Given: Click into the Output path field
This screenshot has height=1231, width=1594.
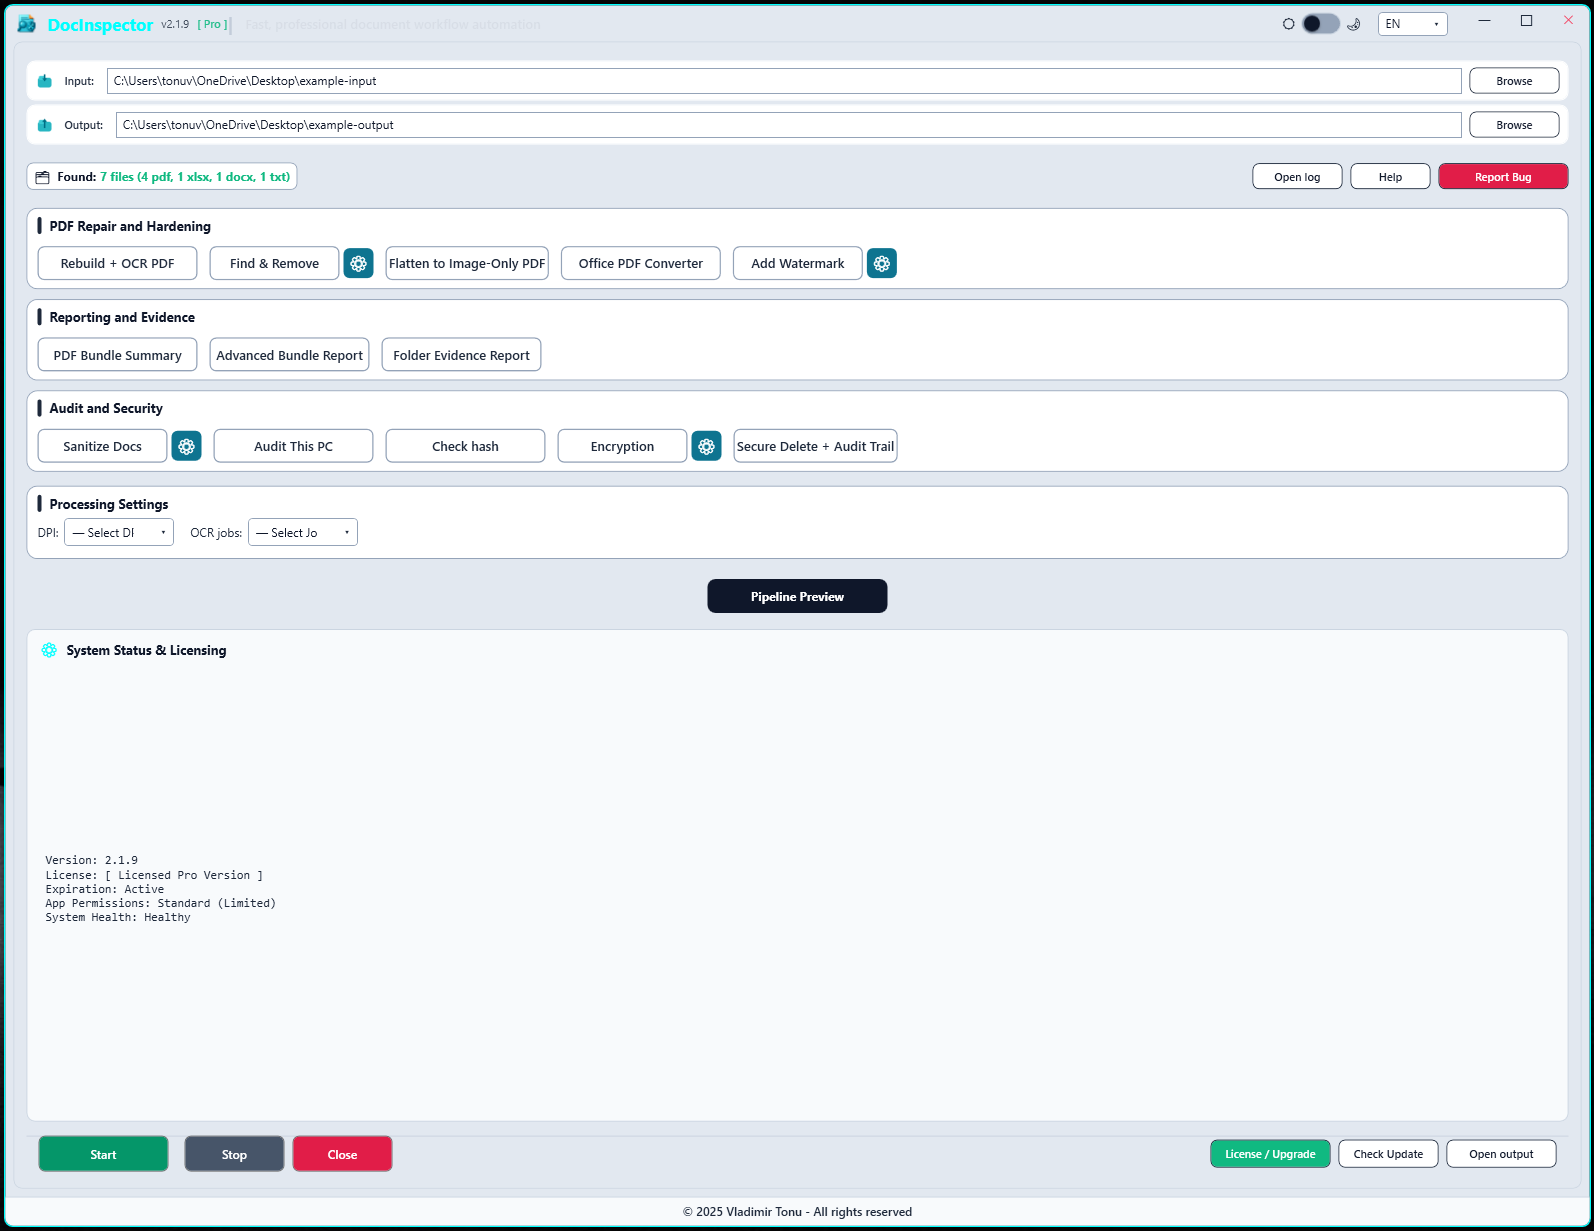Looking at the screenshot, I should coord(789,125).
